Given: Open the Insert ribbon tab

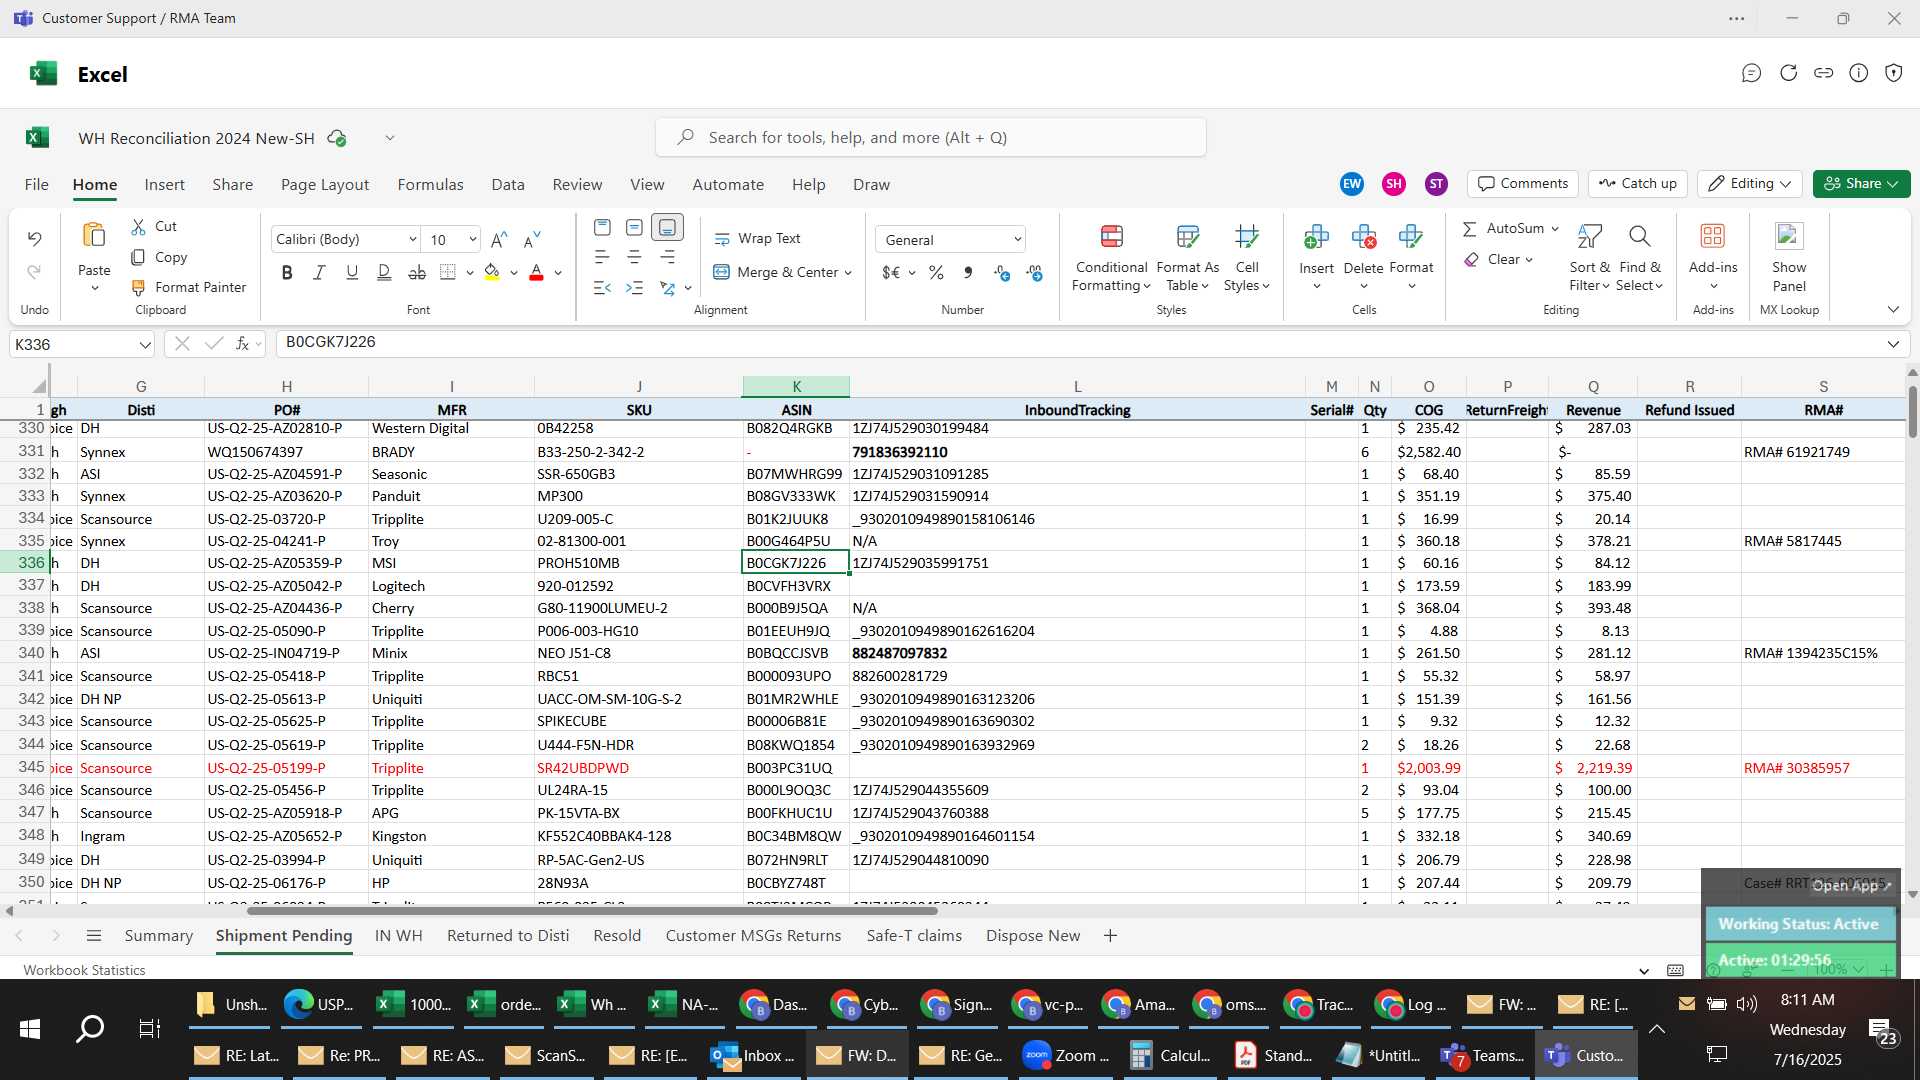Looking at the screenshot, I should click(x=164, y=185).
